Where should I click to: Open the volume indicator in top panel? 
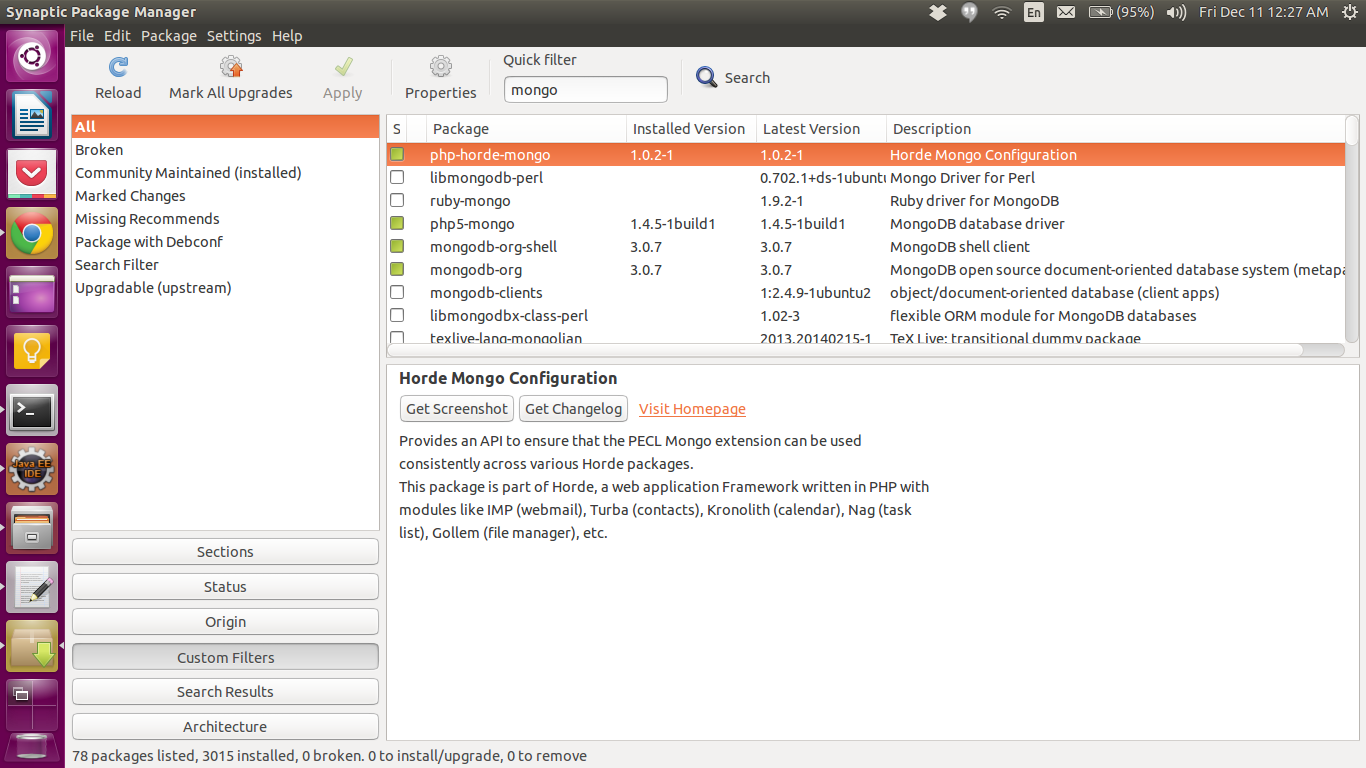[x=1176, y=12]
